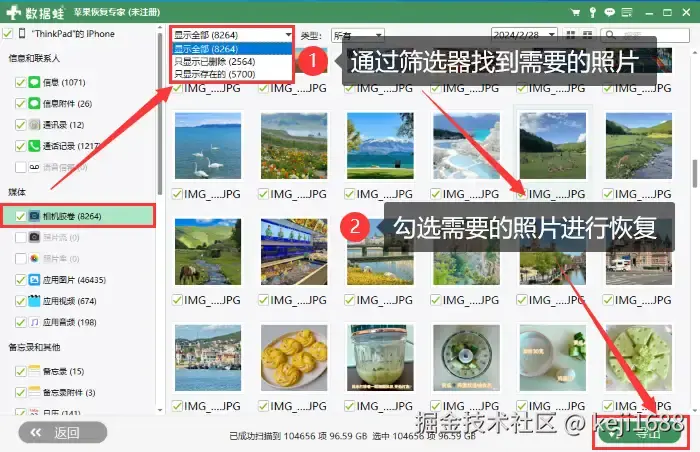The width and height of the screenshot is (700, 452).
Task: Select 显示全部 (8264) in filter list
Action: tap(232, 49)
